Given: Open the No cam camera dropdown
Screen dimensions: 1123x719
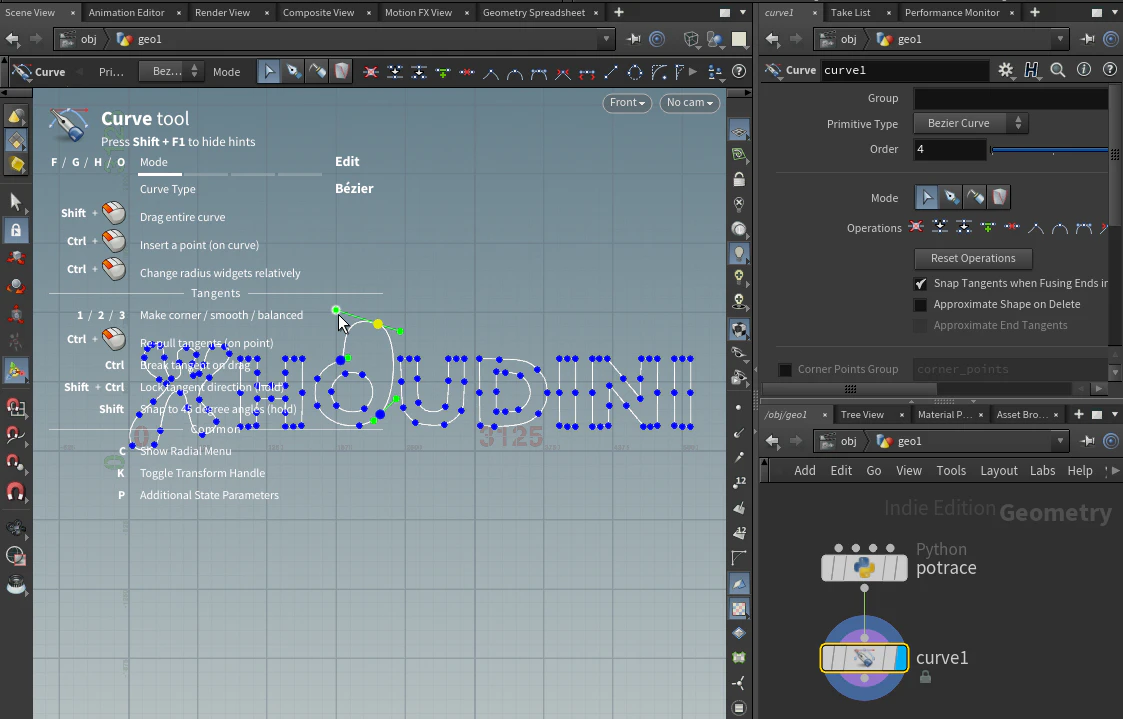Looking at the screenshot, I should pos(690,103).
